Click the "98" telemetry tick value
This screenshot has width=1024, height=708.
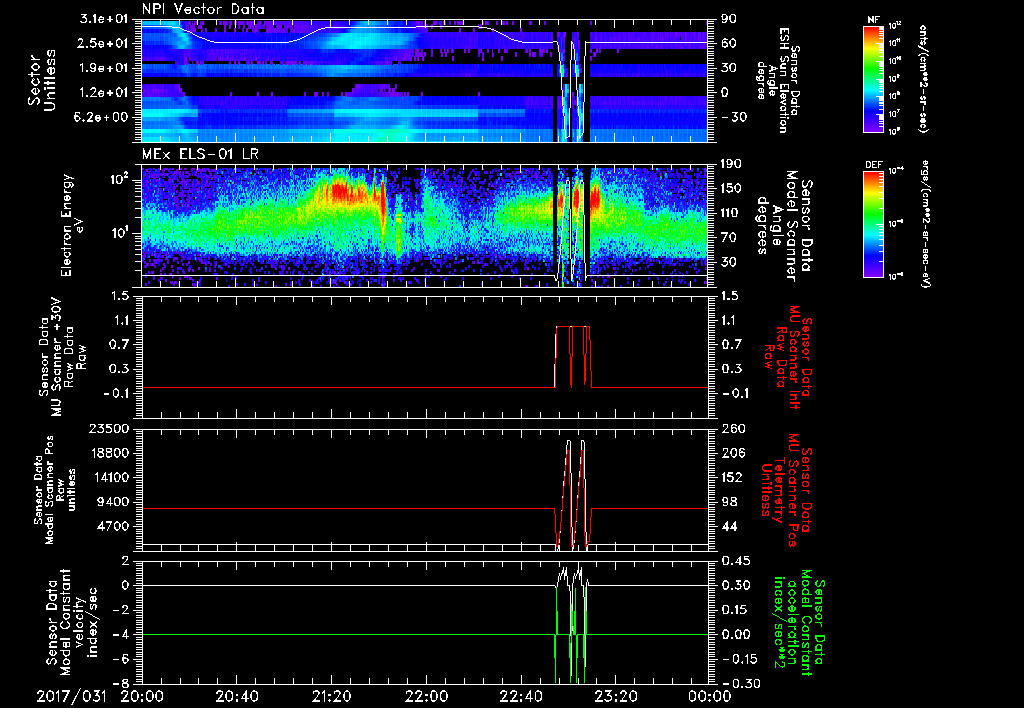point(728,502)
